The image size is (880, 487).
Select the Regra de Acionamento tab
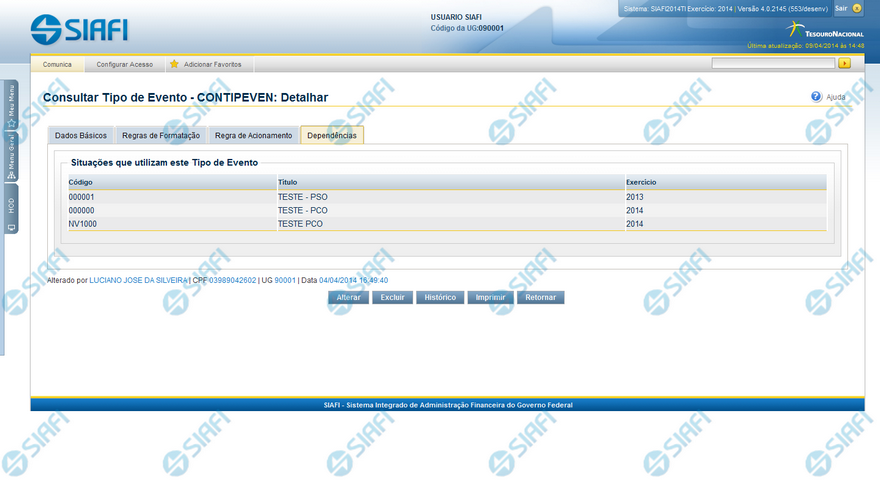(253, 135)
